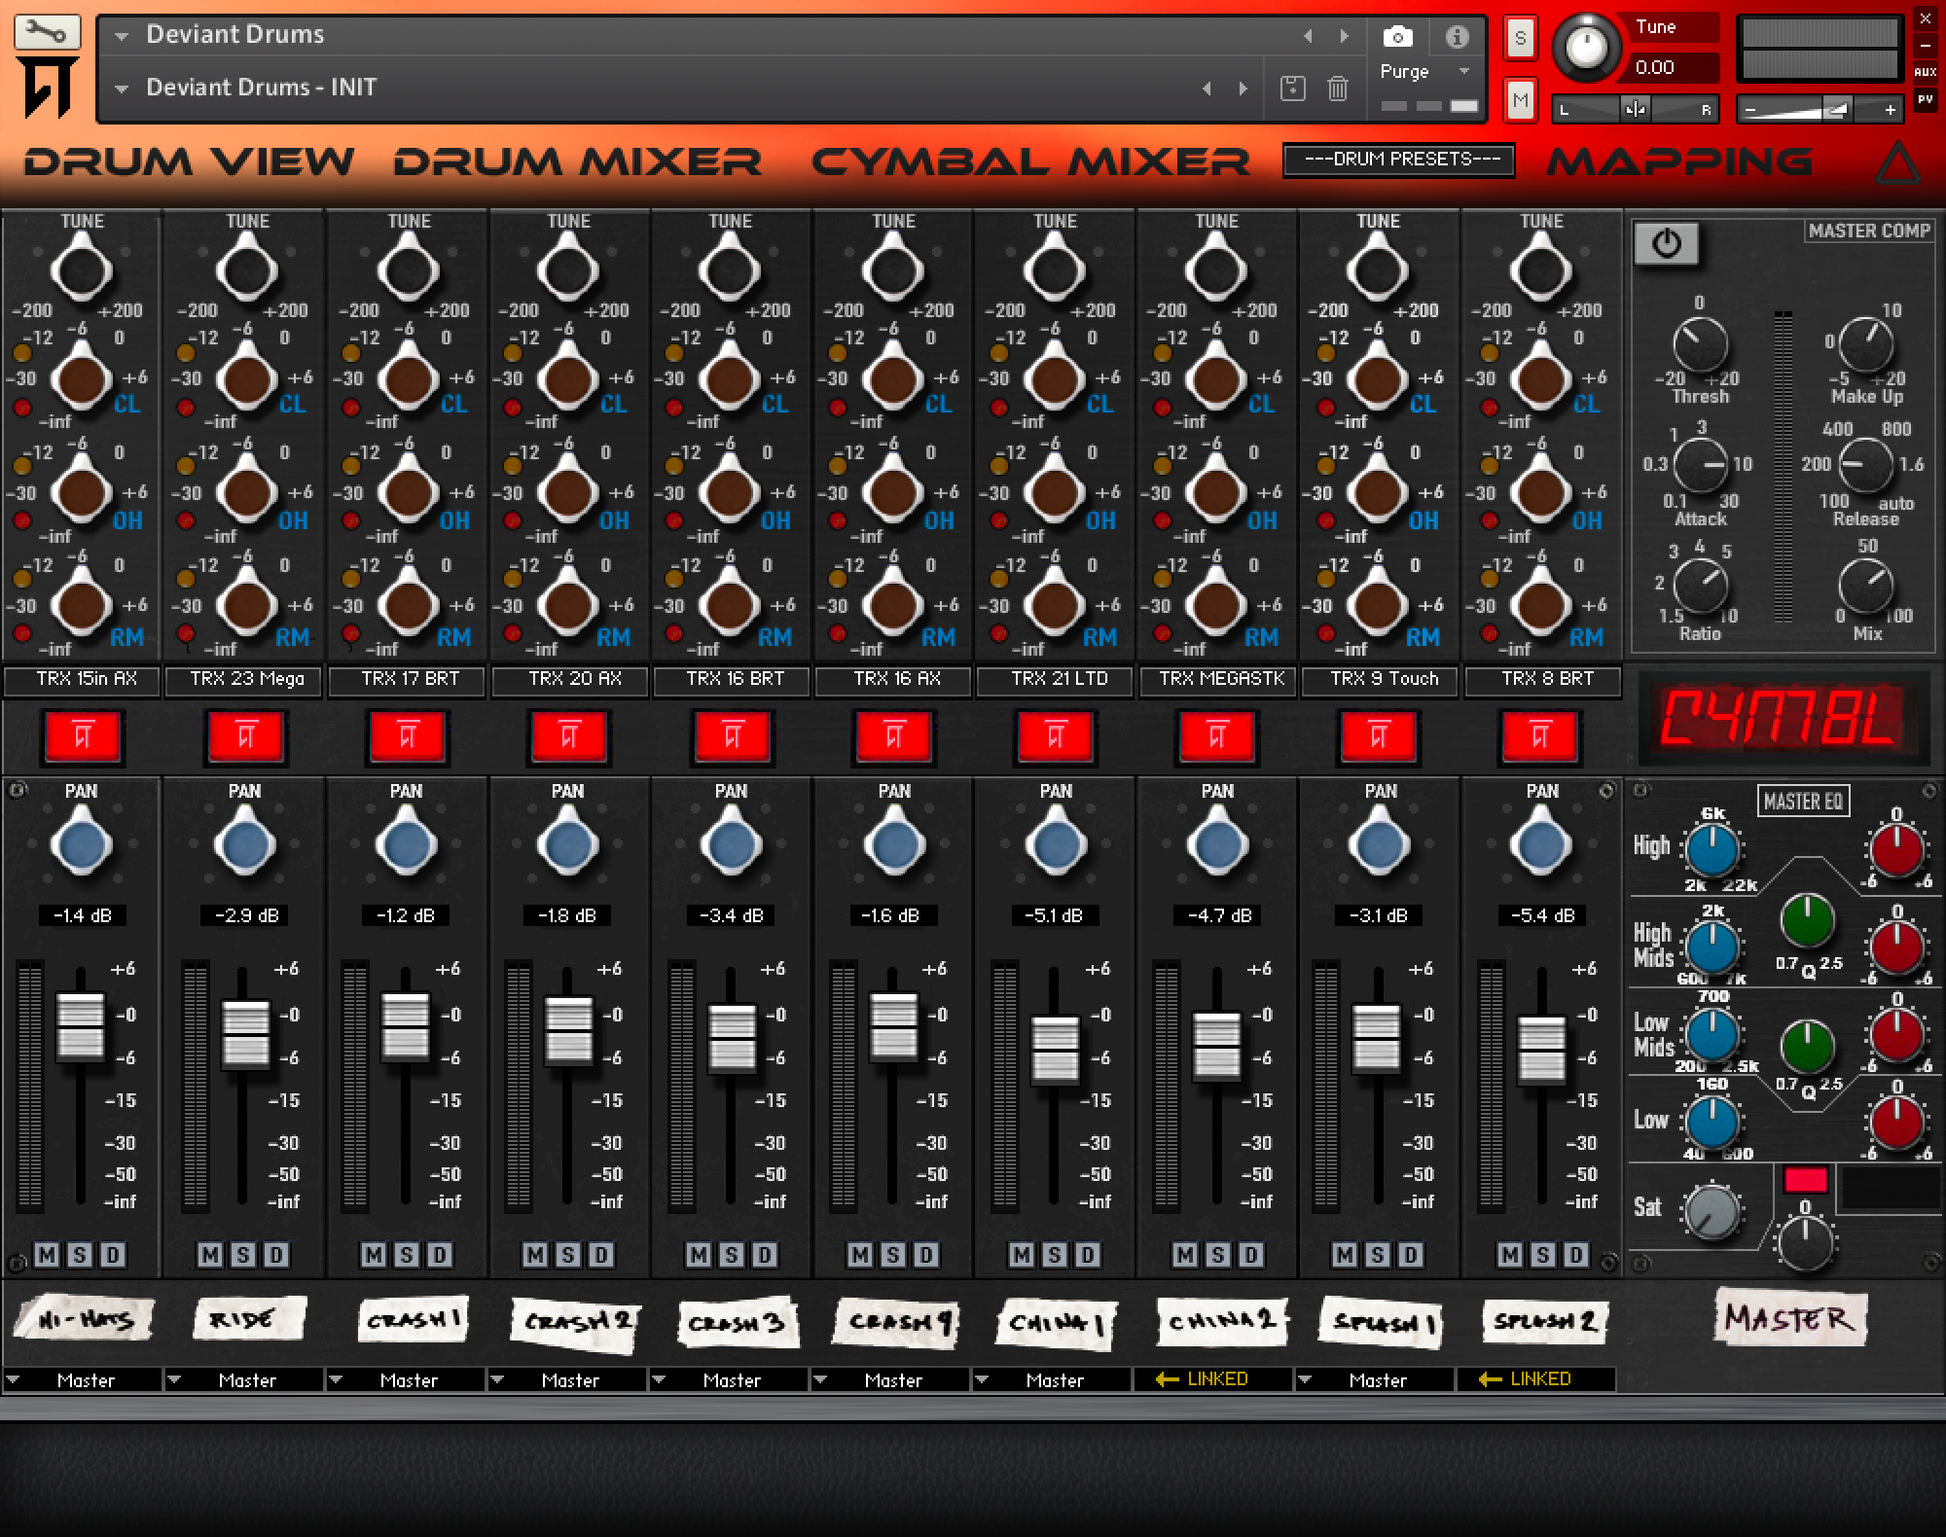The height and width of the screenshot is (1537, 1946).
Task: Open the Hi-Hats output Master dropdown
Action: coord(82,1380)
